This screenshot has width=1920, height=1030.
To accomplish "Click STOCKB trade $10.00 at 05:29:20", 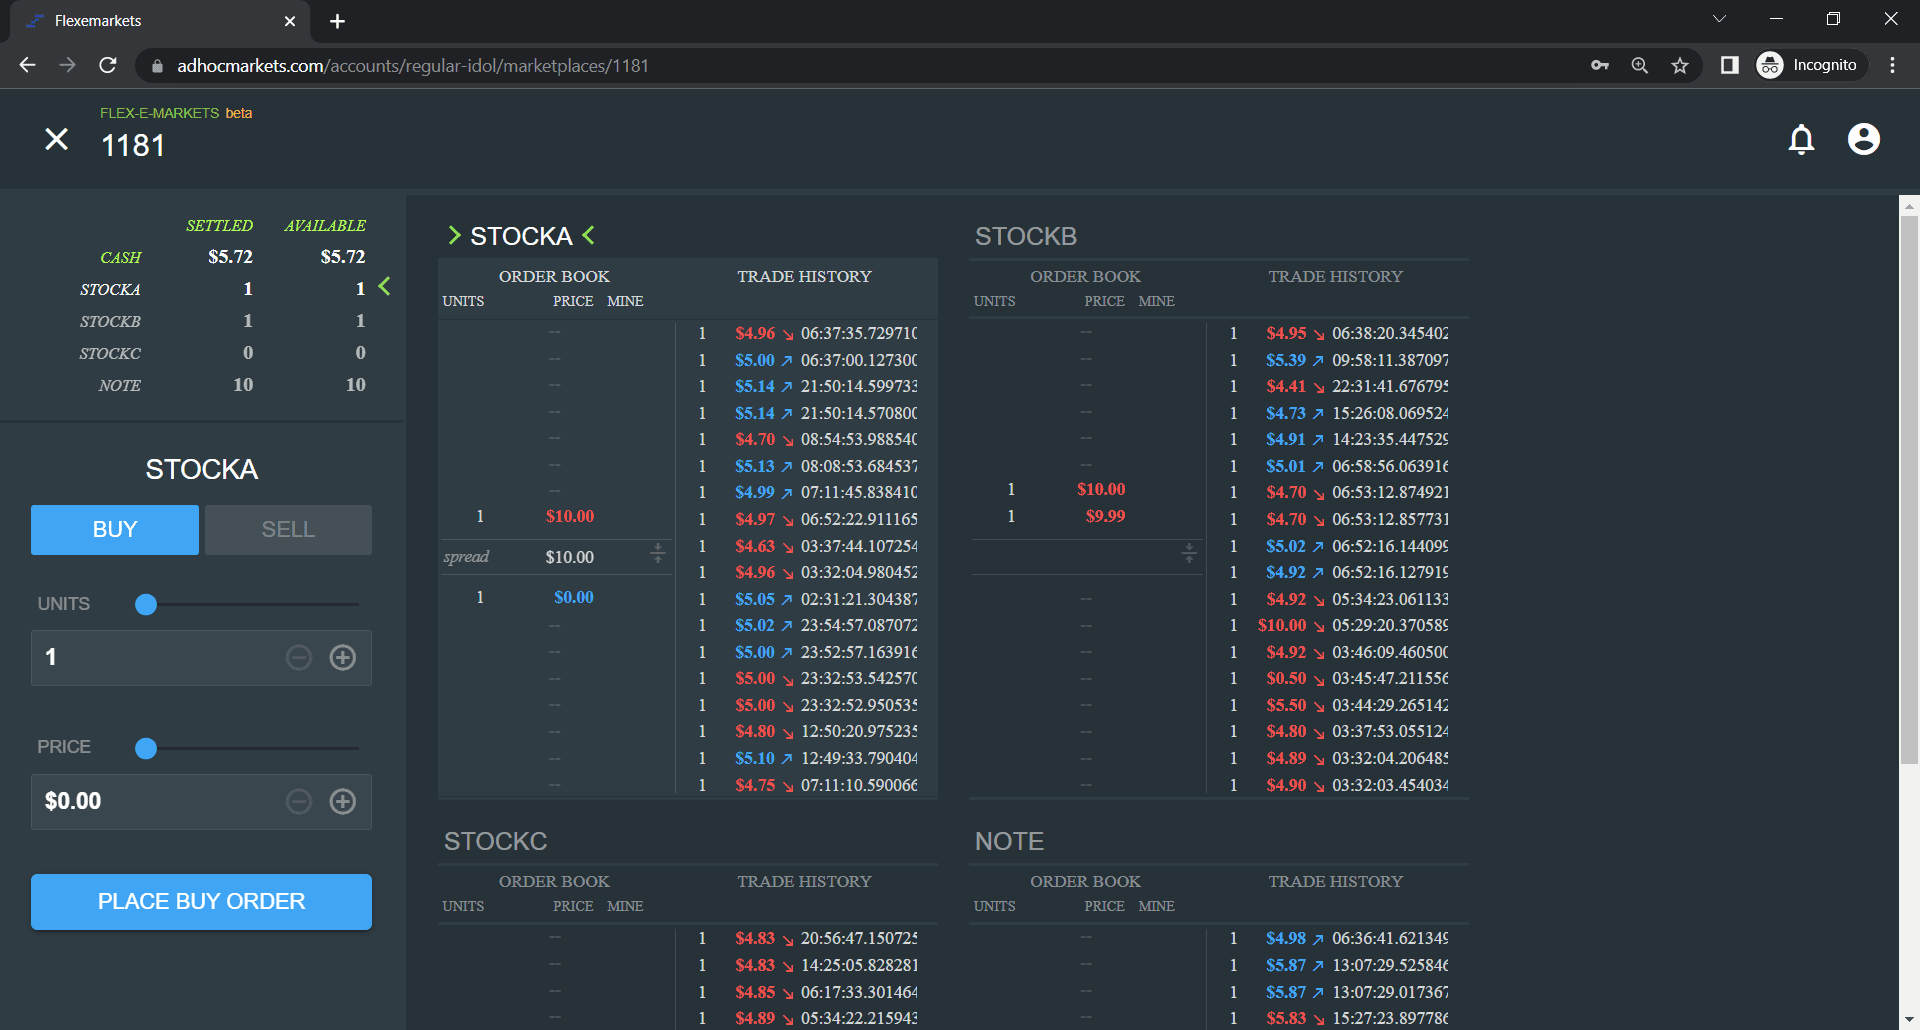I will pyautogui.click(x=1339, y=625).
